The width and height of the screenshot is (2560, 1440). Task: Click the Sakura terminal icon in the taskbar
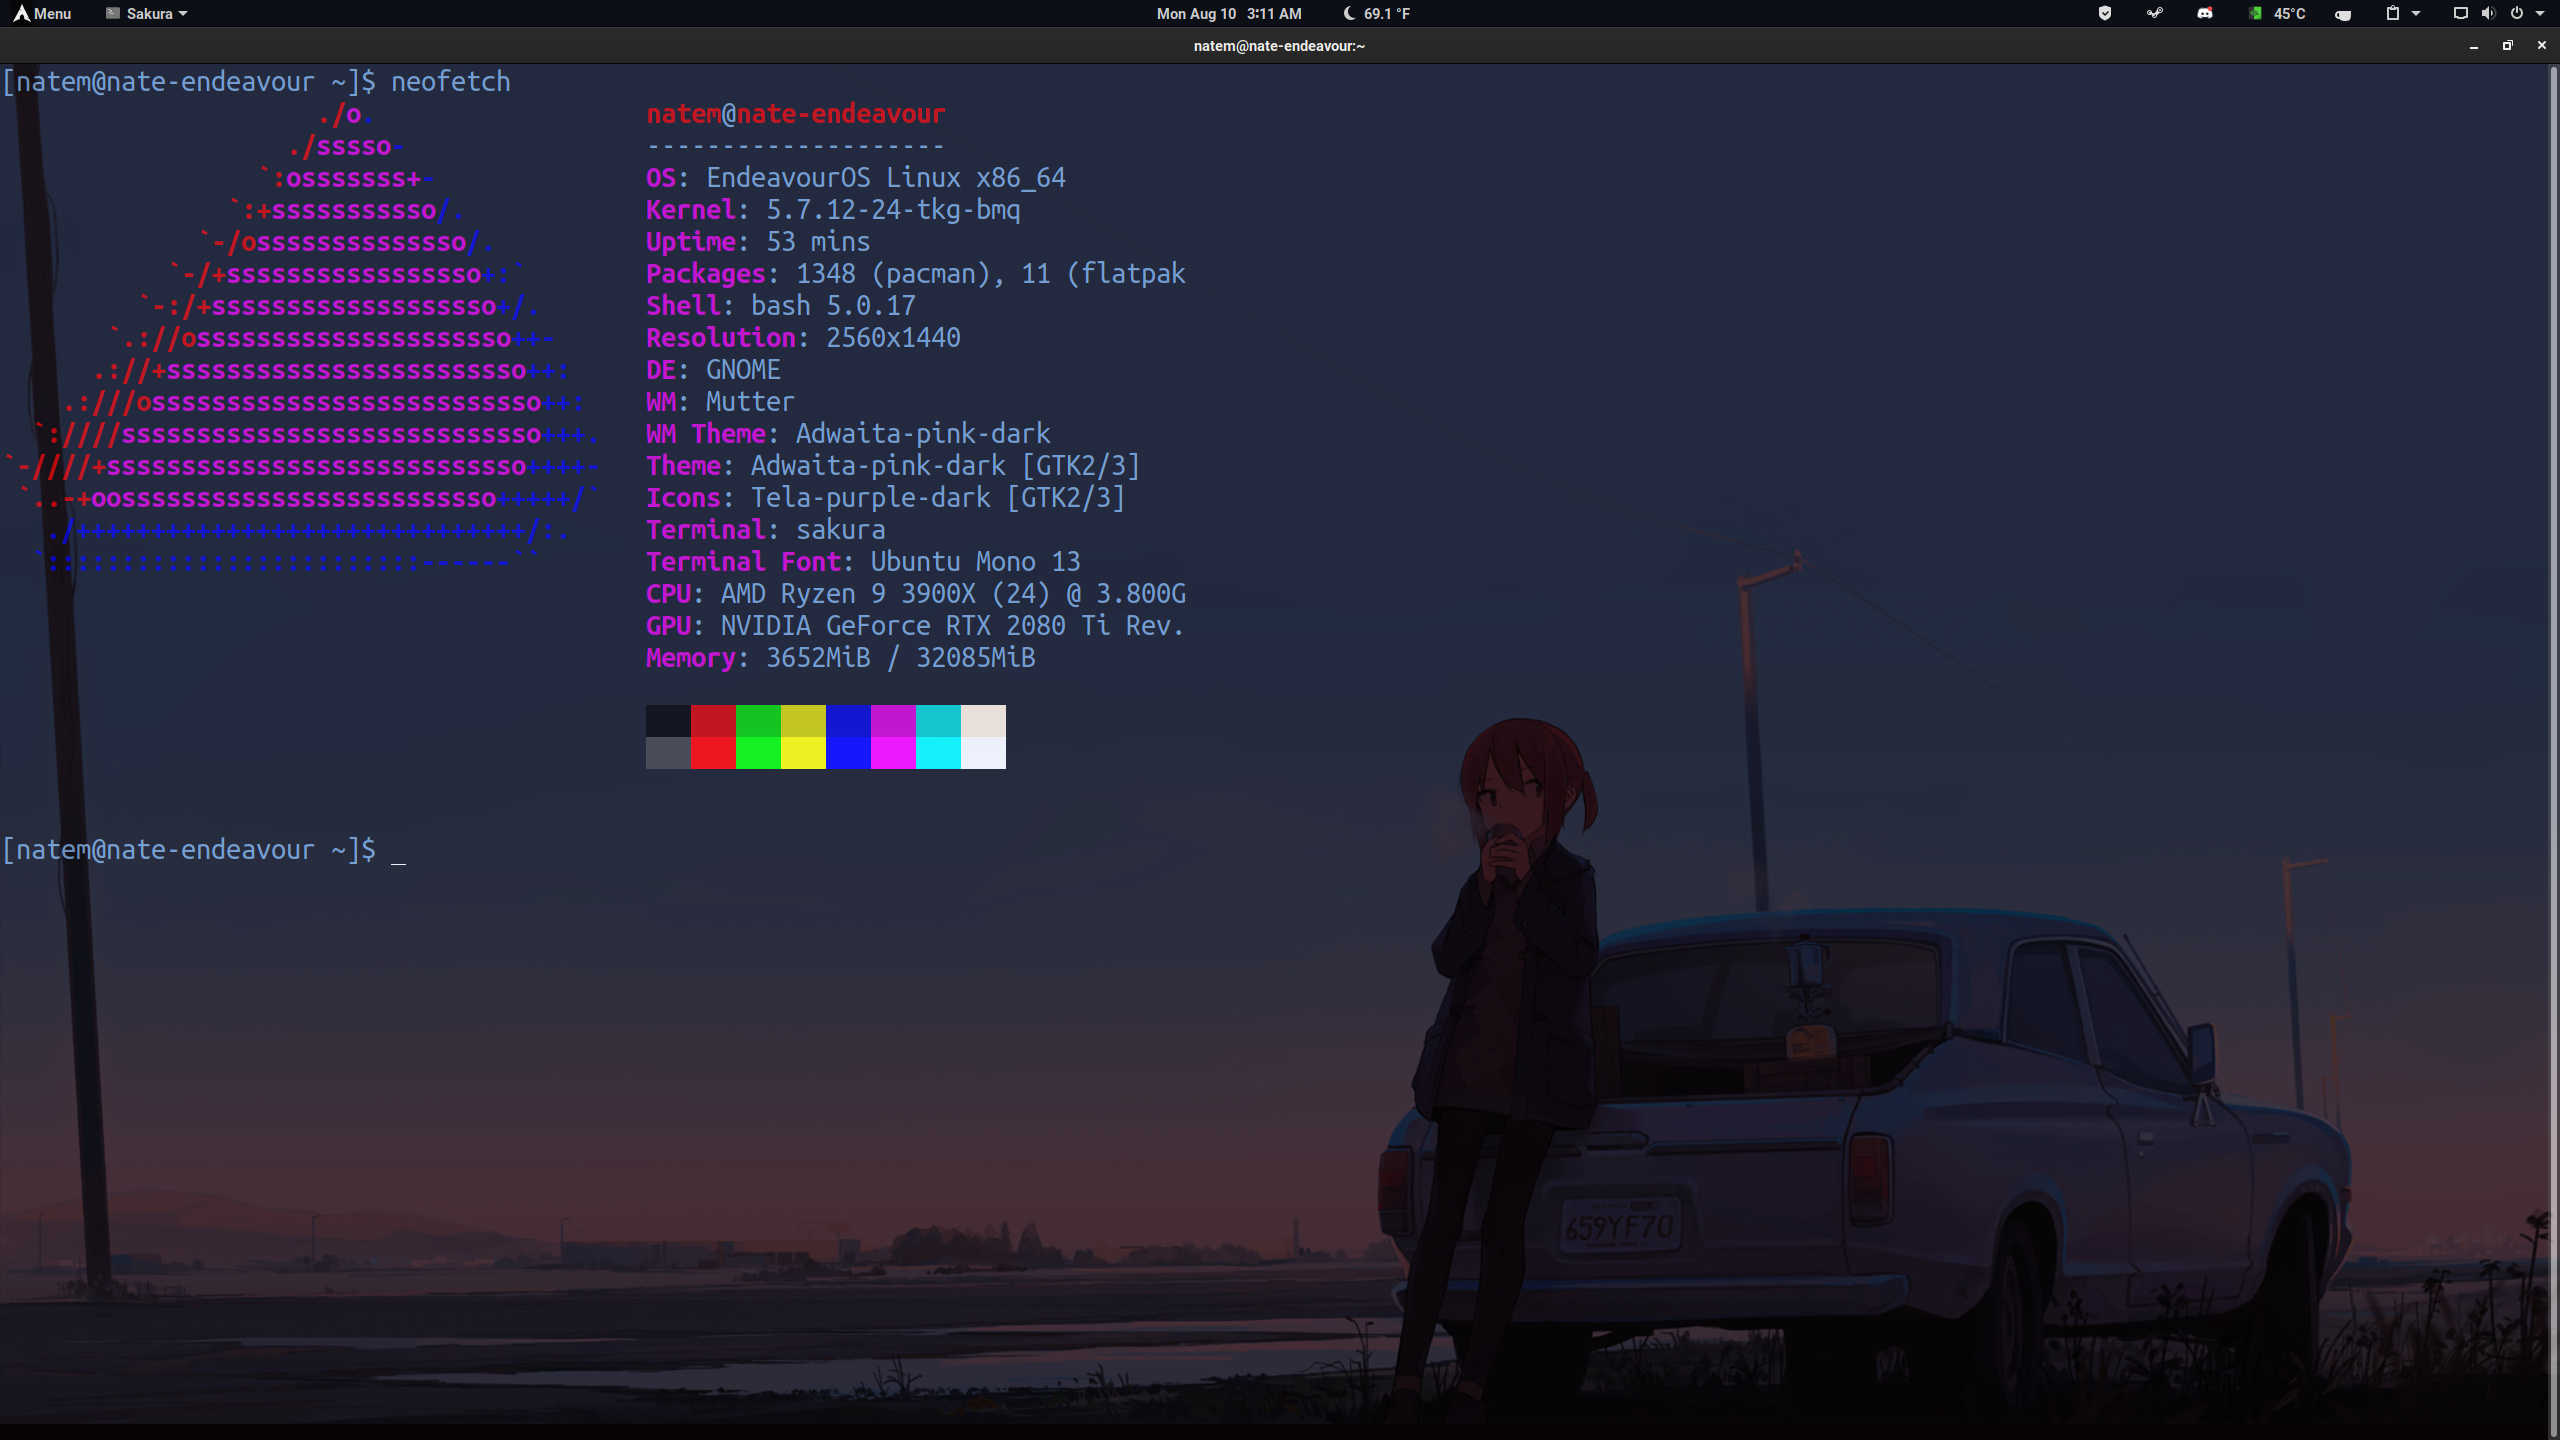tap(110, 13)
